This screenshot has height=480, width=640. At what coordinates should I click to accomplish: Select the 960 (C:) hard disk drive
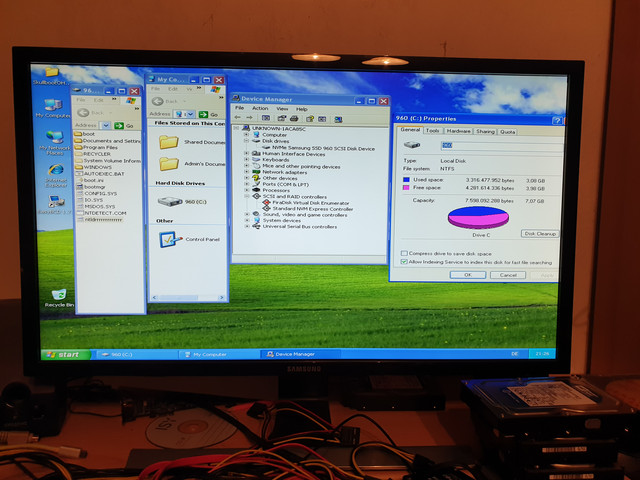[x=182, y=202]
